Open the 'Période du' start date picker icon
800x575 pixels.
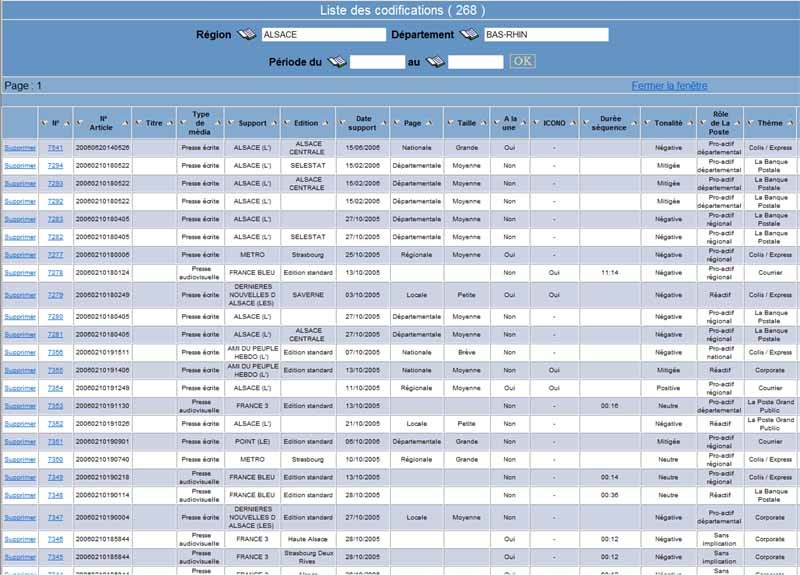(337, 62)
